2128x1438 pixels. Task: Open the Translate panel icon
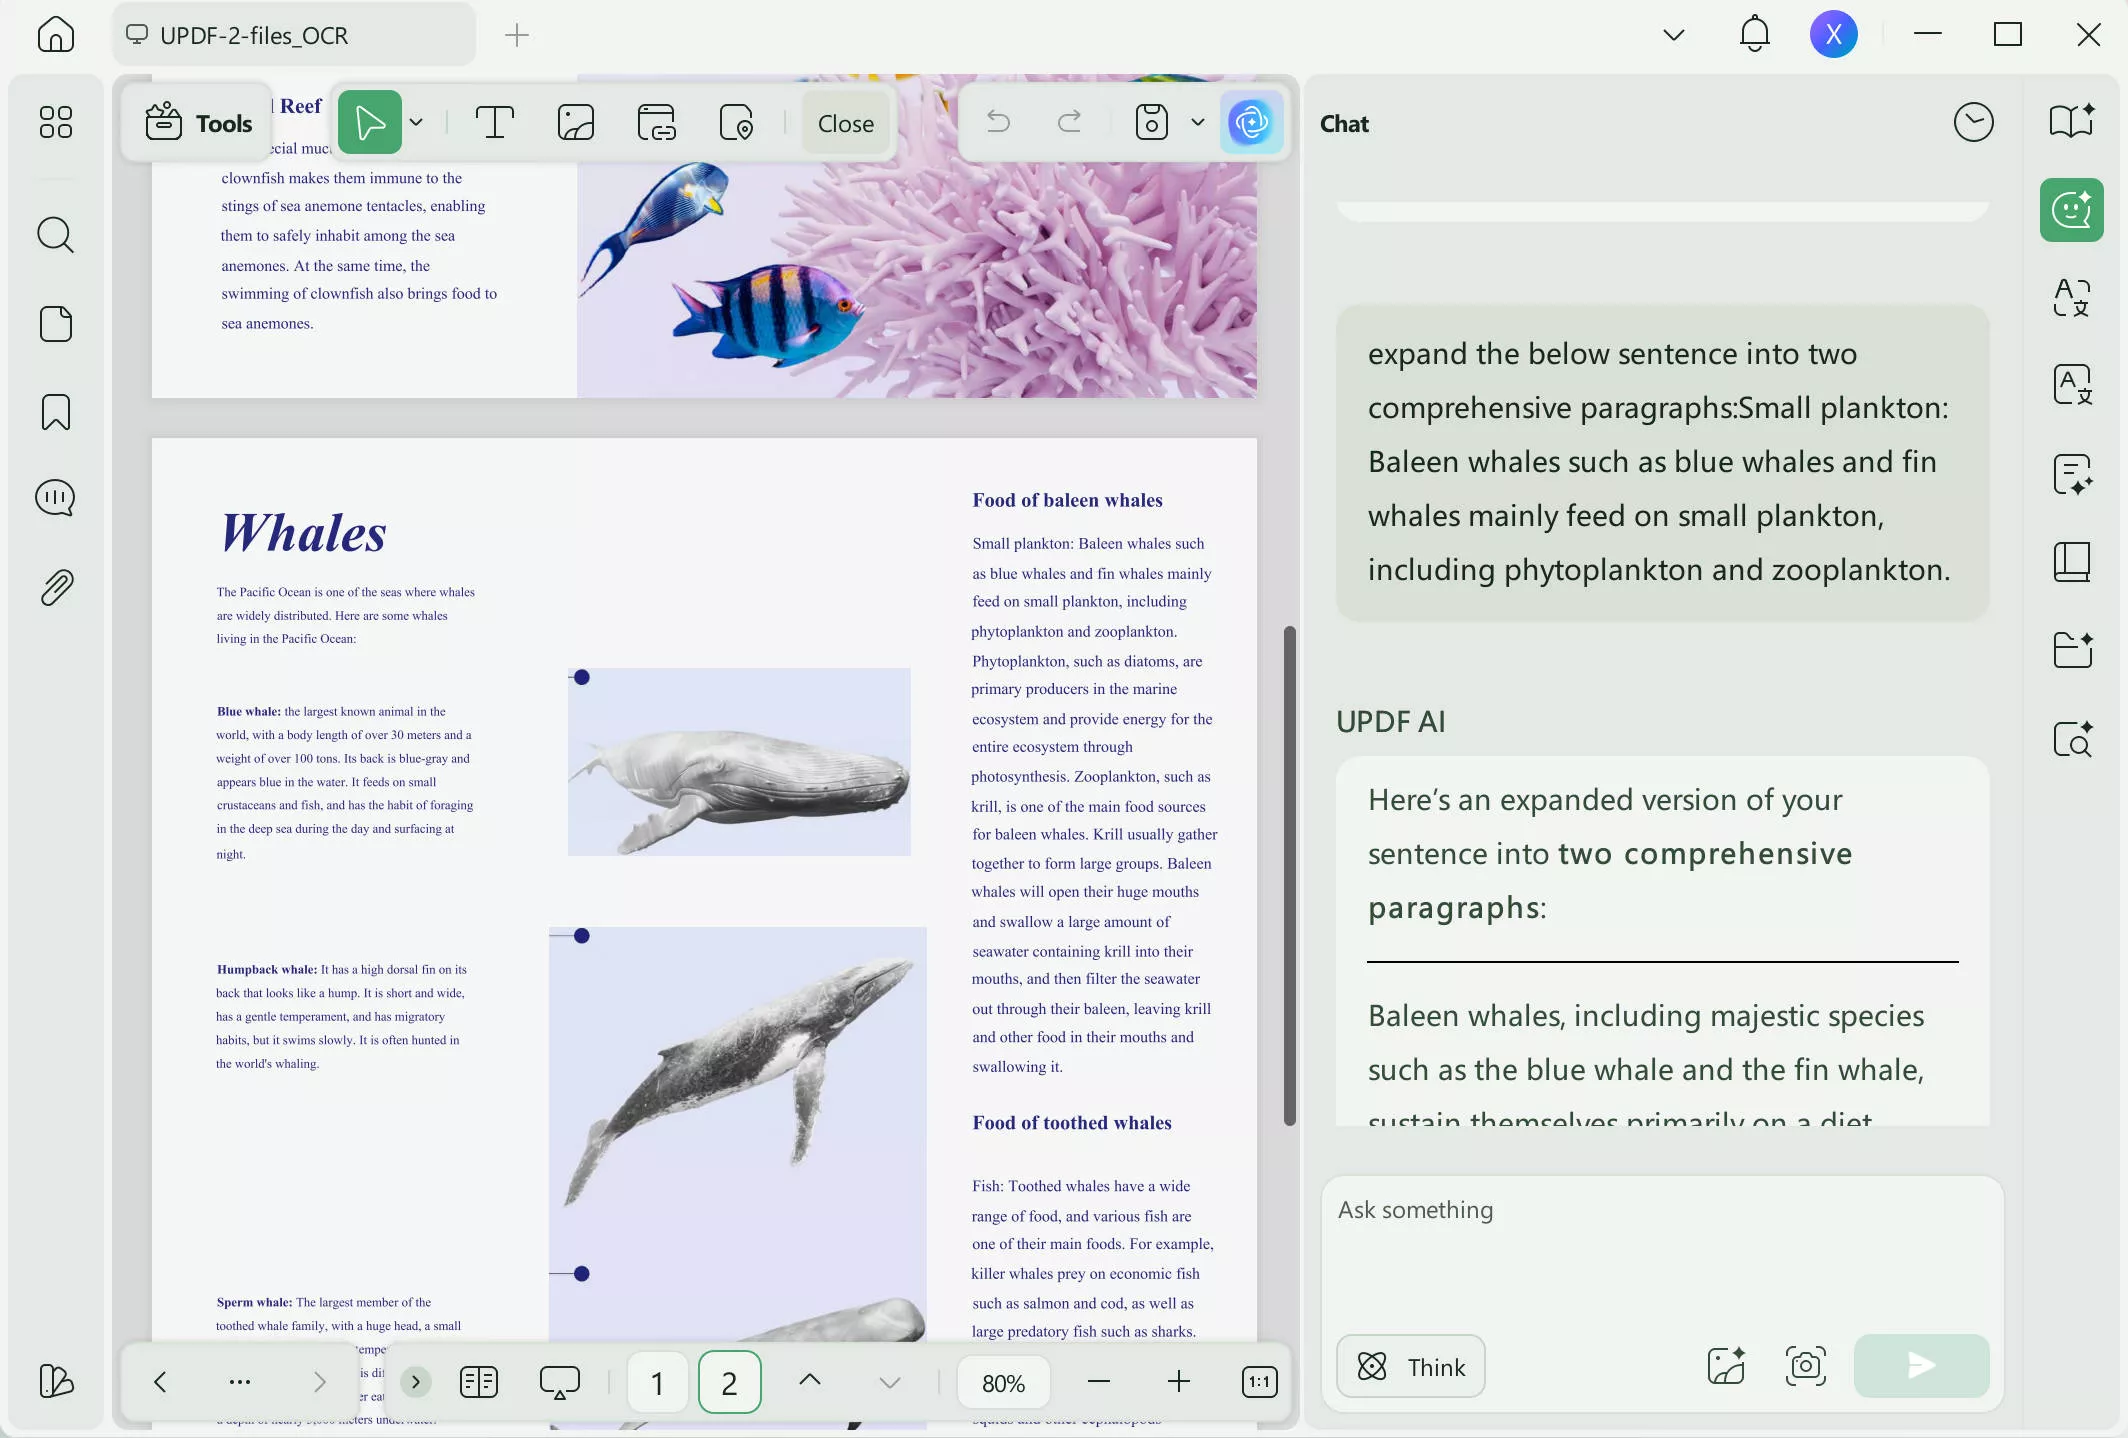click(x=2071, y=297)
